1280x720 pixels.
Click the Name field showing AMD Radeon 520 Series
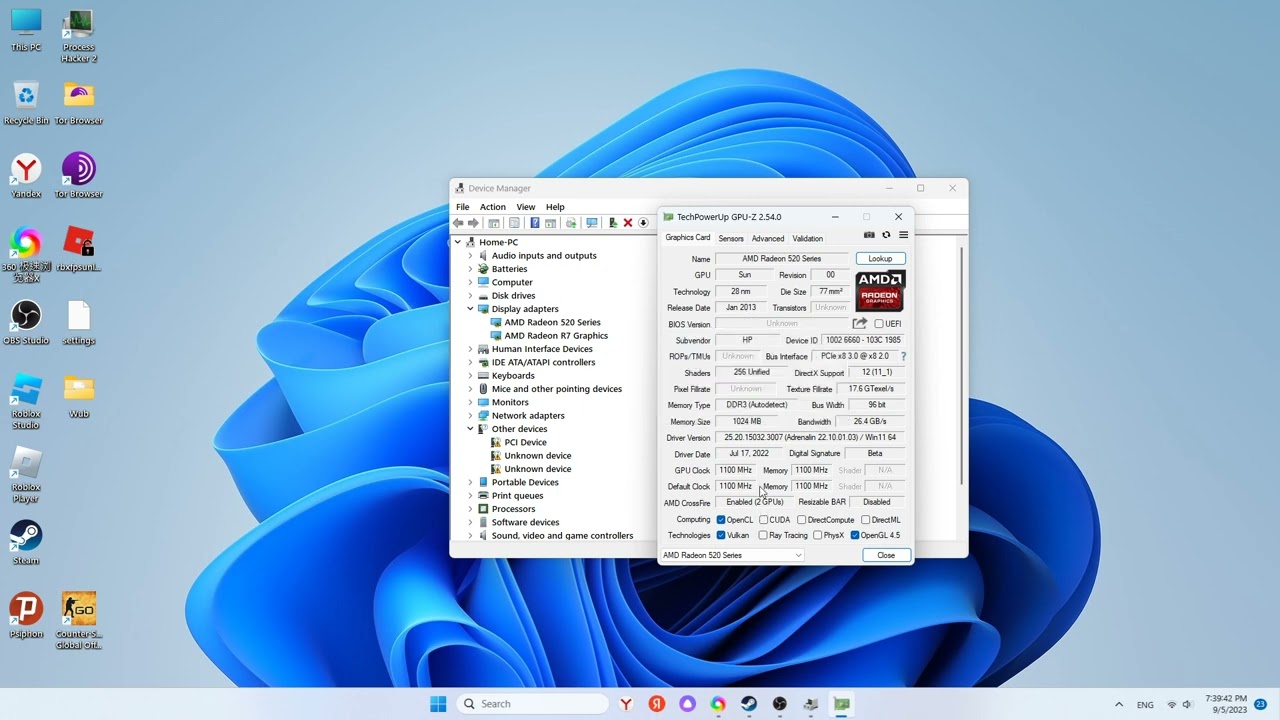pyautogui.click(x=783, y=259)
